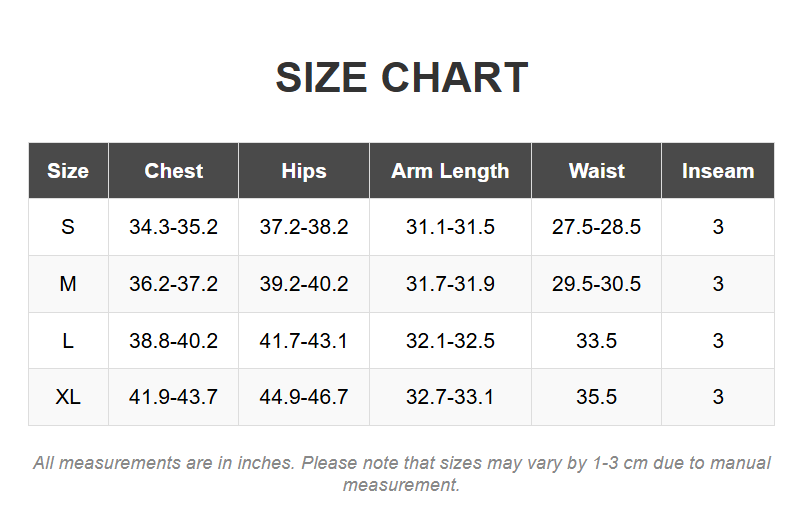Select the size S row label
Image resolution: width=795 pixels, height=532 pixels.
(68, 227)
